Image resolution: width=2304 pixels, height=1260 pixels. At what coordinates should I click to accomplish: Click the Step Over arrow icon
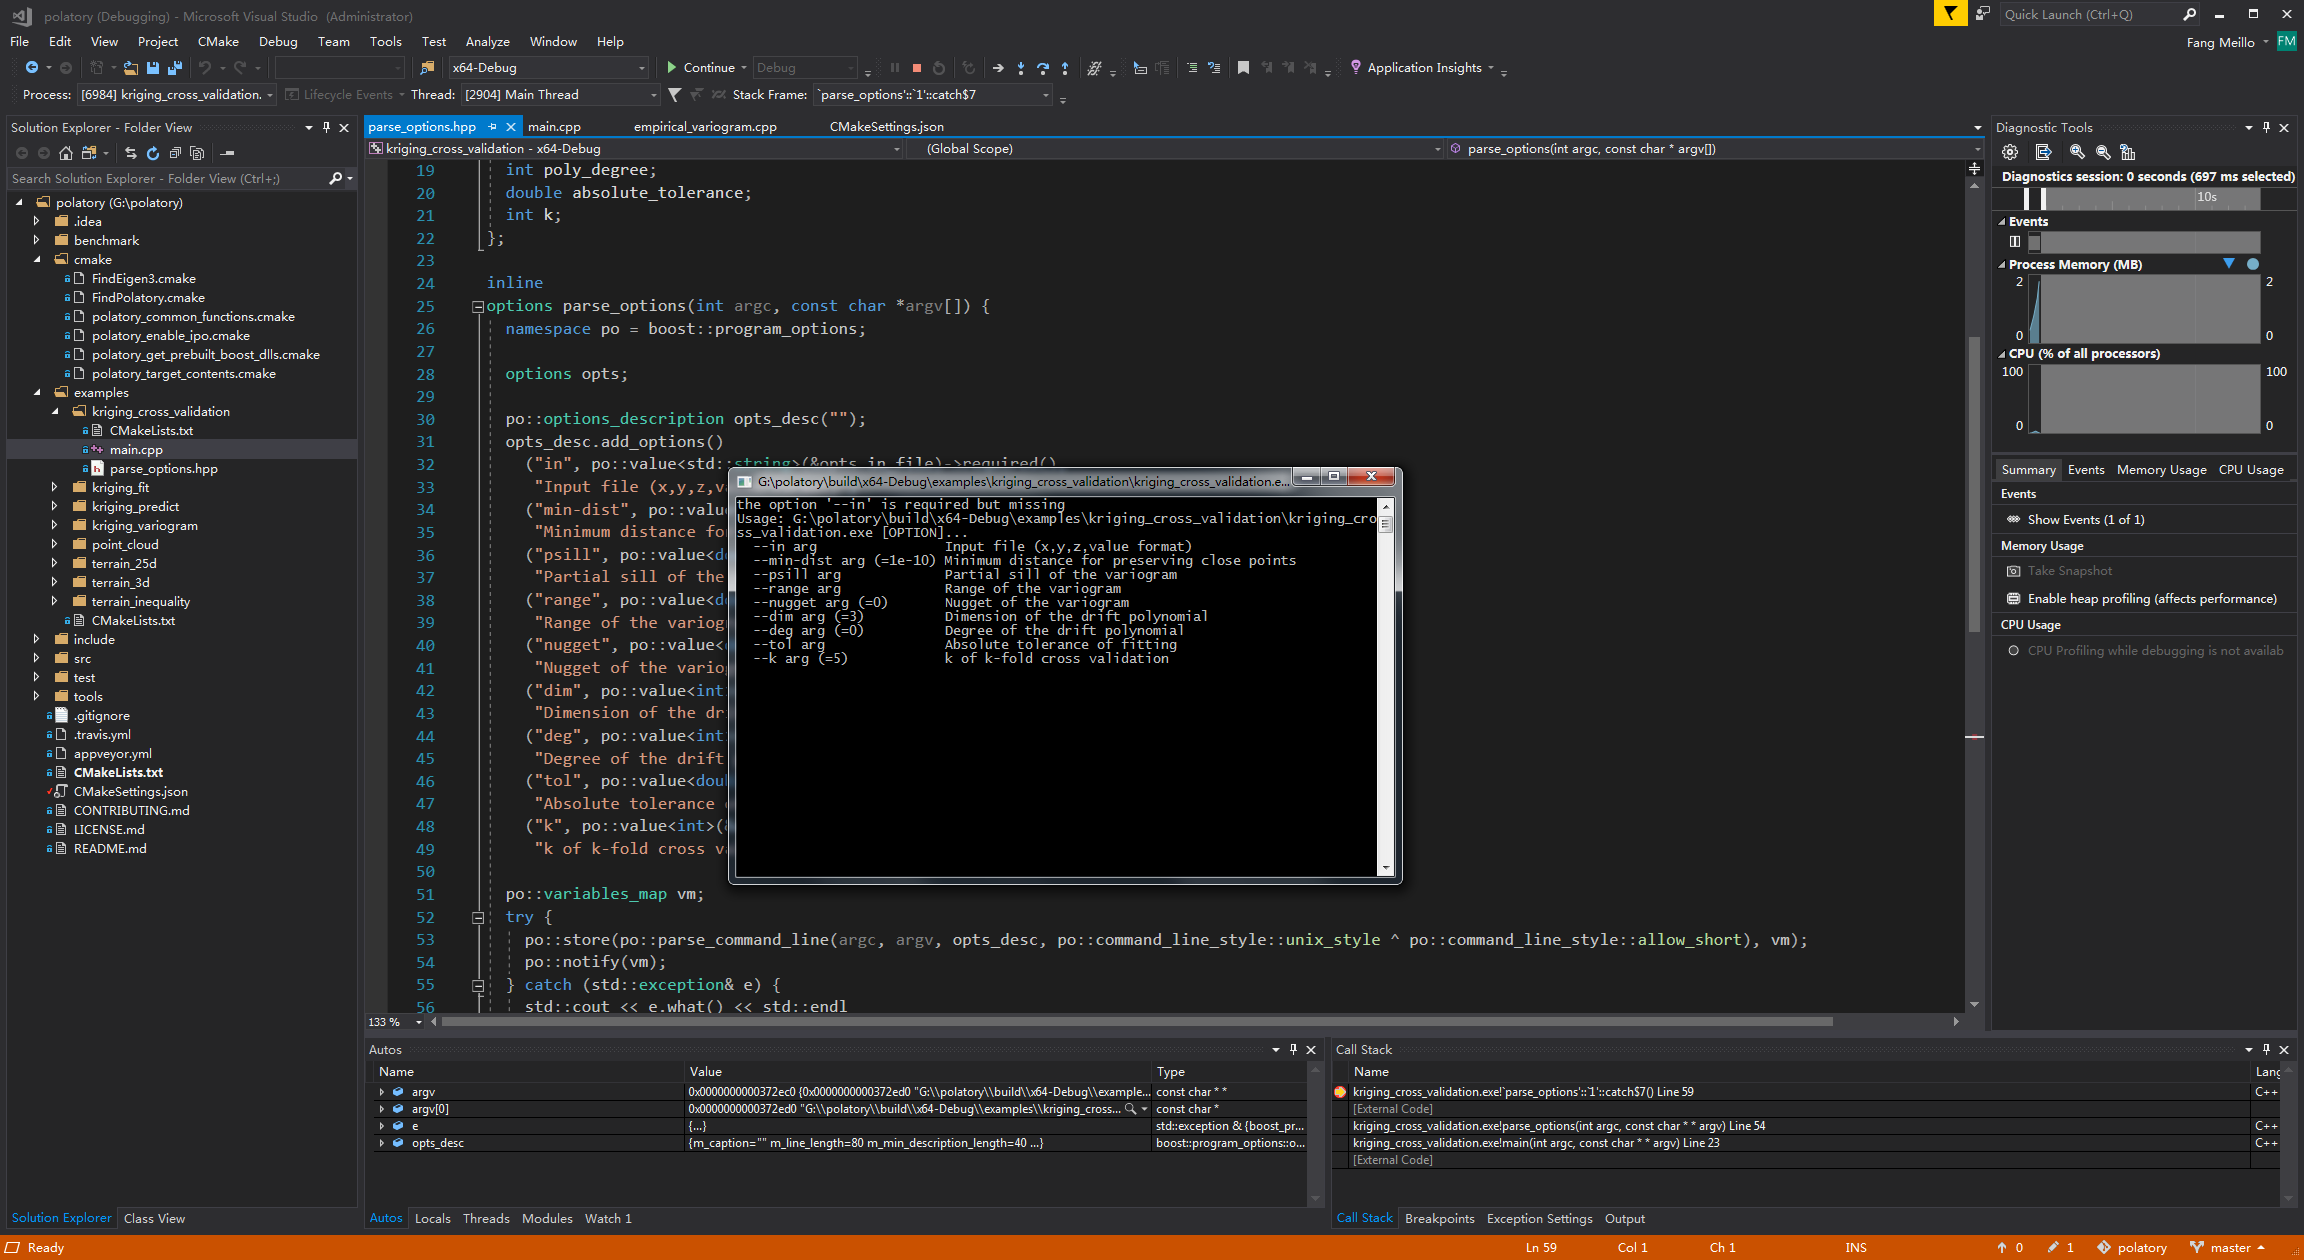pos(1043,68)
